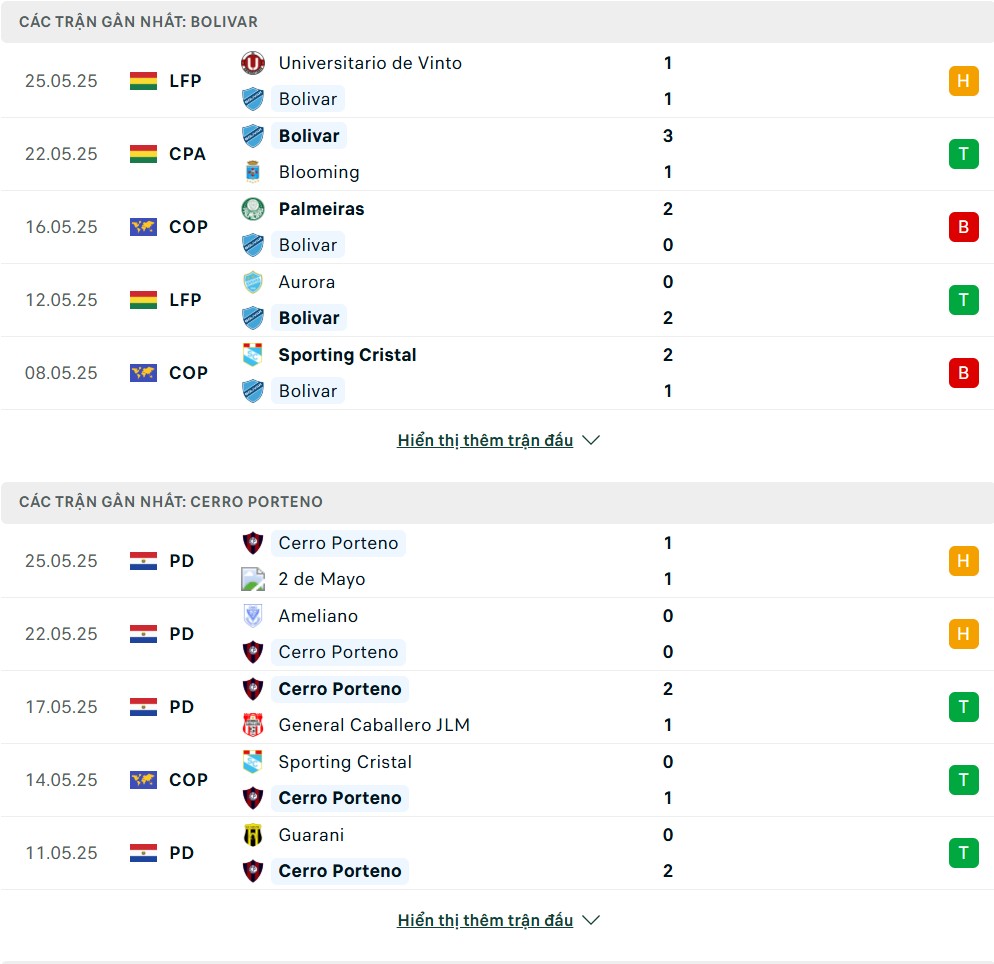The image size is (994, 964).
Task: Click the Ameliano team logo
Action: coord(253,615)
